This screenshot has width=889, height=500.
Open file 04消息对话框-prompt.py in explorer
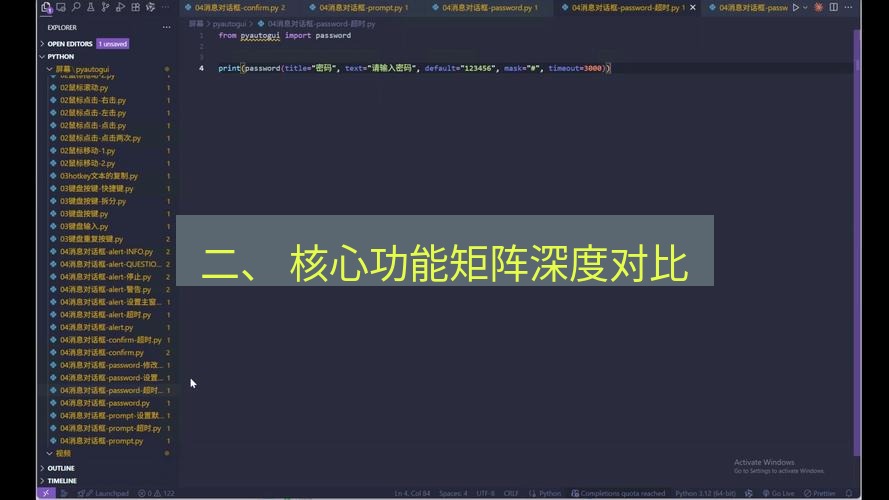[x=101, y=440]
